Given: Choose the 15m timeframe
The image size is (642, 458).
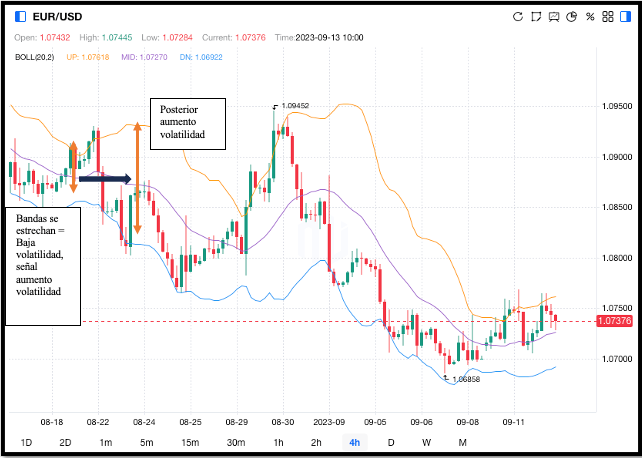Looking at the screenshot, I should pyautogui.click(x=191, y=442).
